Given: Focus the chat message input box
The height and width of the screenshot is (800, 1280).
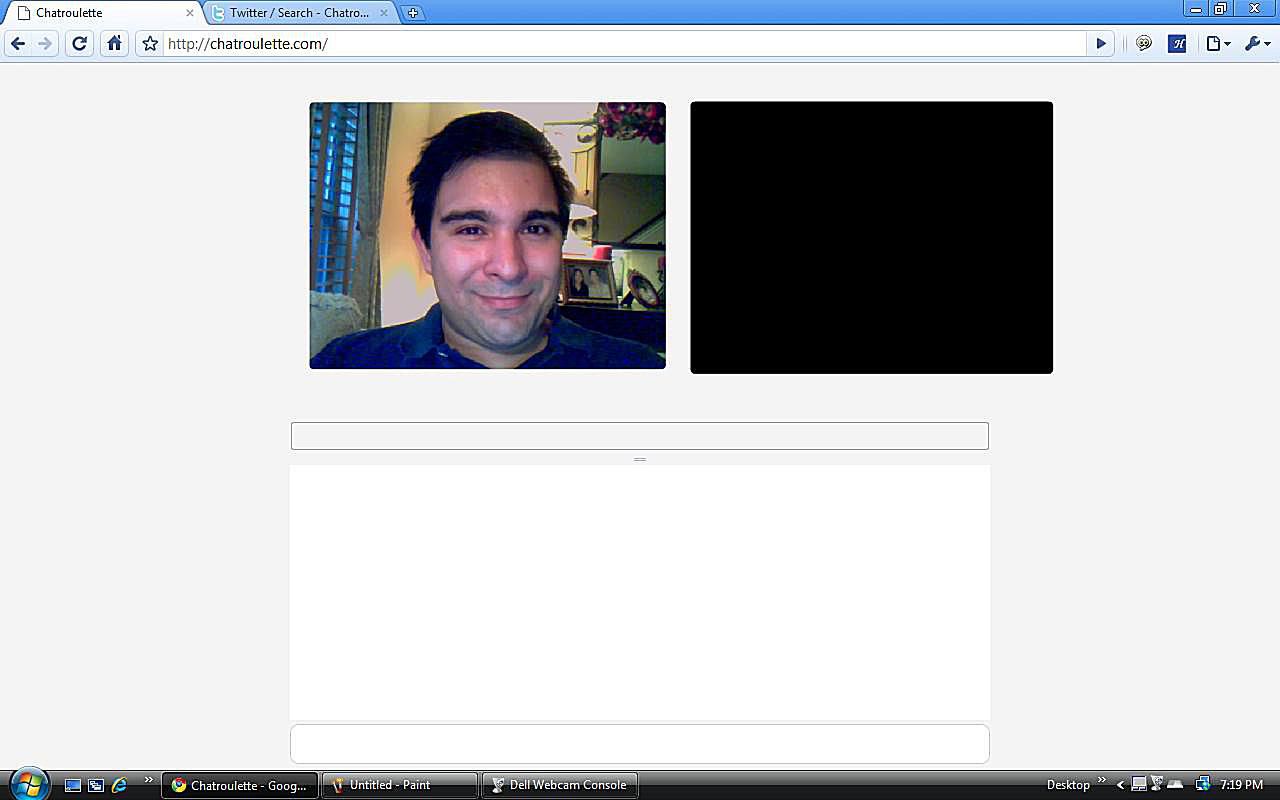Looking at the screenshot, I should [x=640, y=744].
